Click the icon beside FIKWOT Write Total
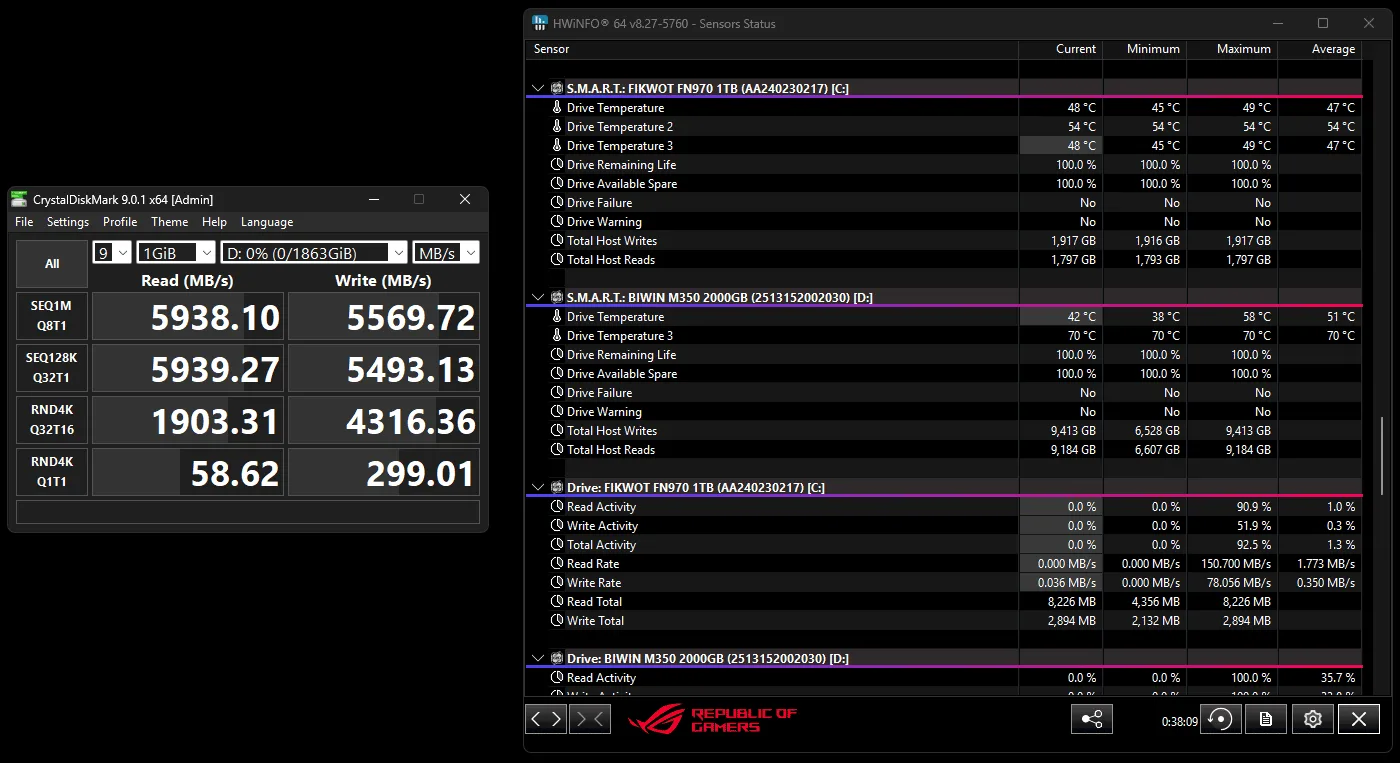 point(557,621)
